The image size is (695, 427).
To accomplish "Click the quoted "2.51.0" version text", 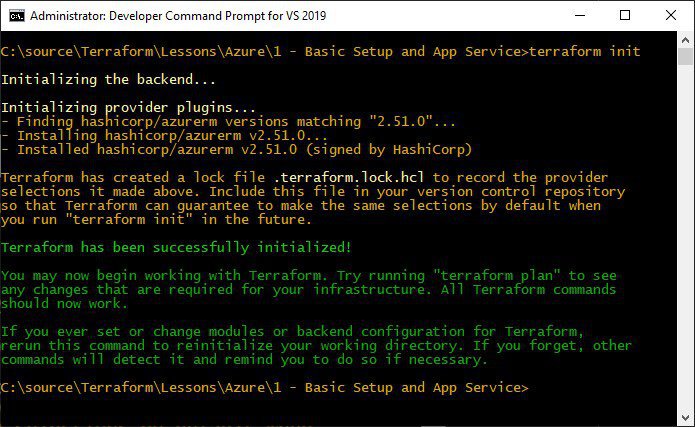I will point(401,121).
